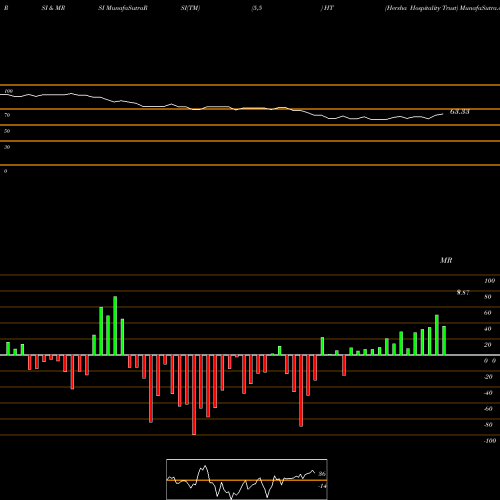Click the RSI value label 63.33
Viewport: 500px width, 500px height.
[x=460, y=112]
